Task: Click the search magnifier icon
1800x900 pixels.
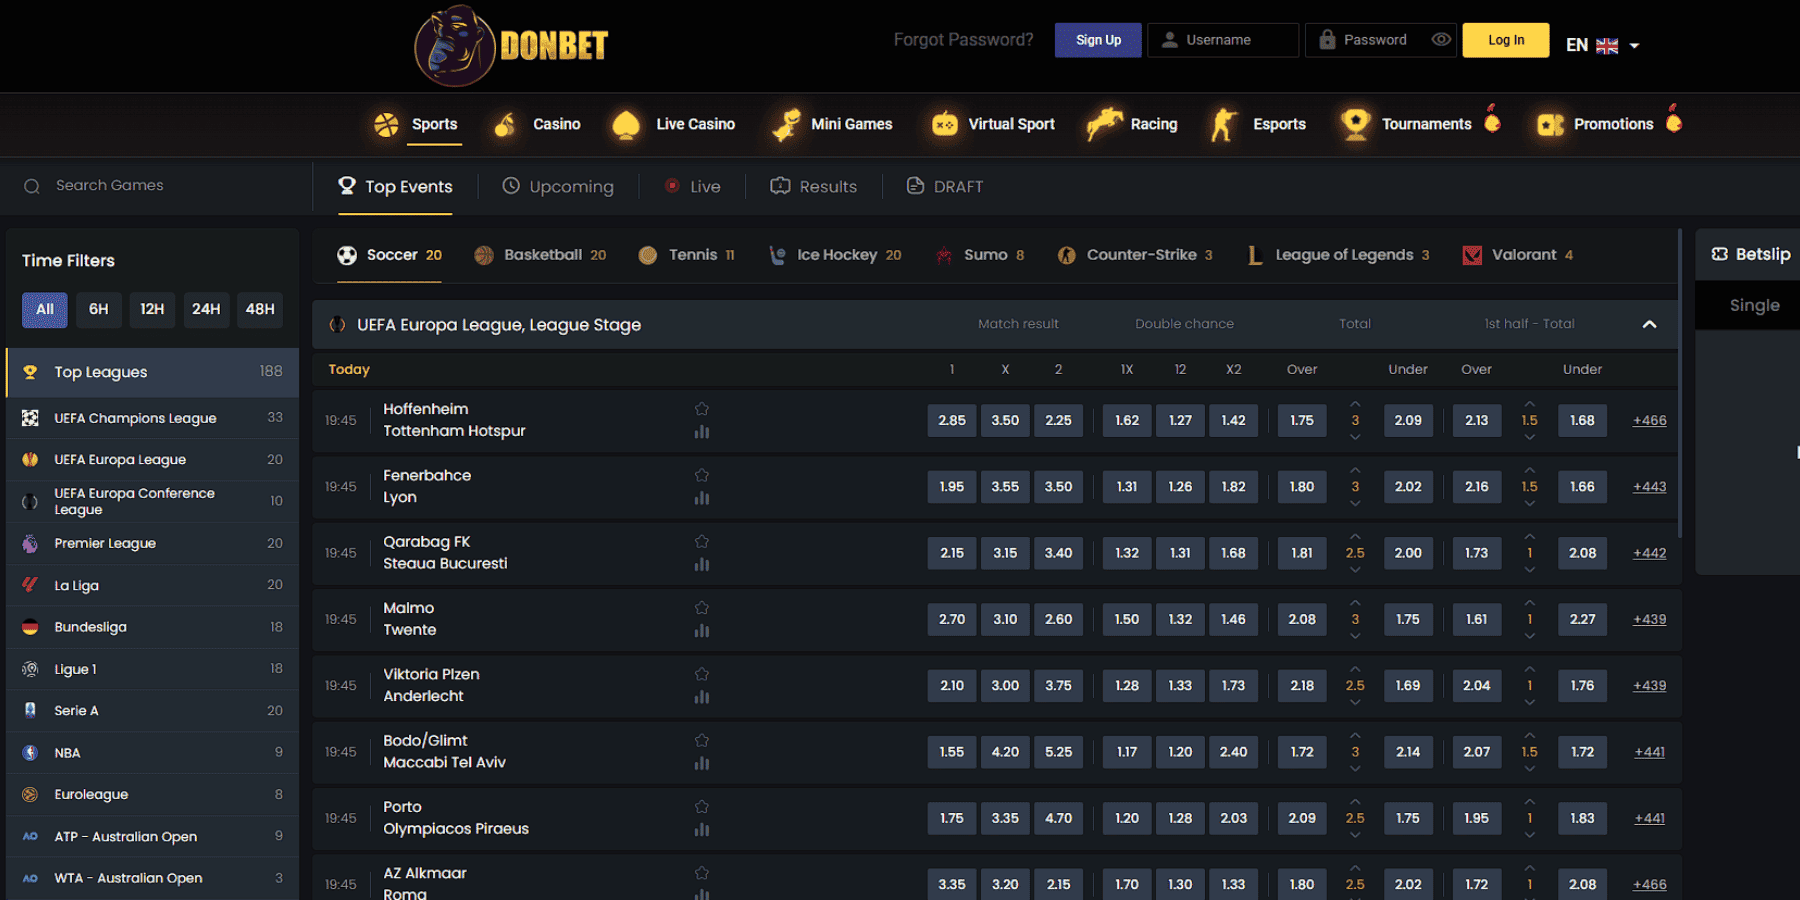Action: (32, 186)
